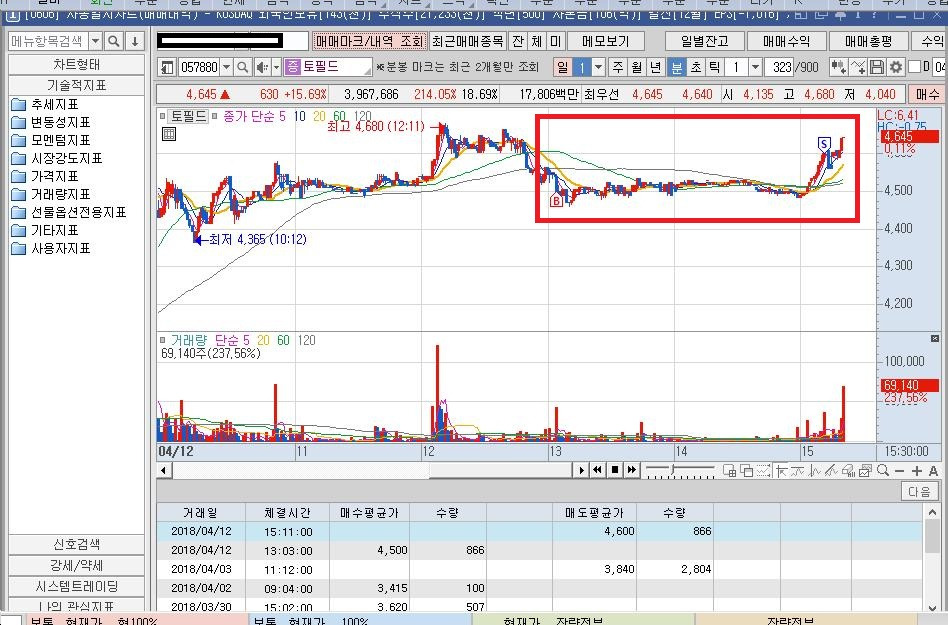Select the 월 (monthly) period button
Viewport: 948px width, 625px height.
coord(636,66)
